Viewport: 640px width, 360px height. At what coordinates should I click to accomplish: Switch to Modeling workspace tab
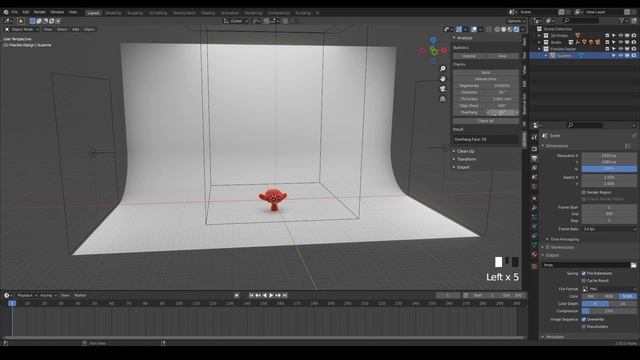(x=113, y=13)
